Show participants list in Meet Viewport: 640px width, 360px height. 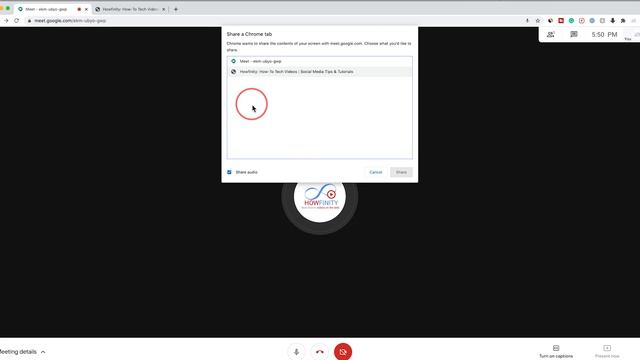coord(551,35)
